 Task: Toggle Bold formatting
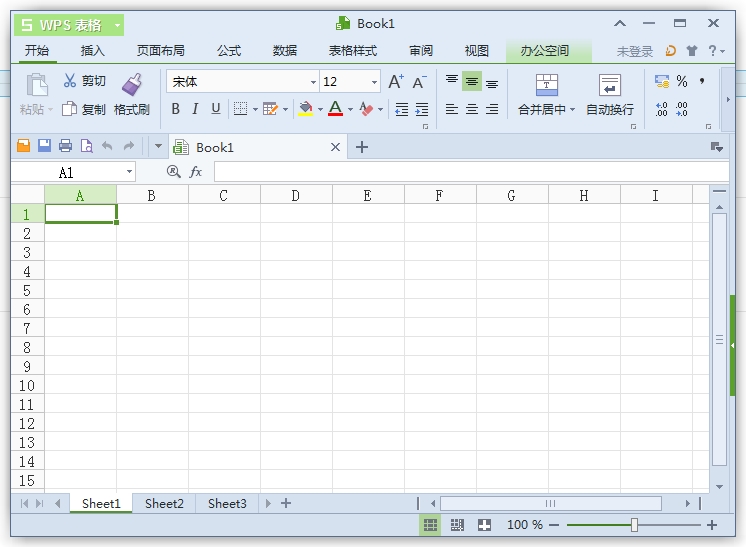tap(175, 109)
